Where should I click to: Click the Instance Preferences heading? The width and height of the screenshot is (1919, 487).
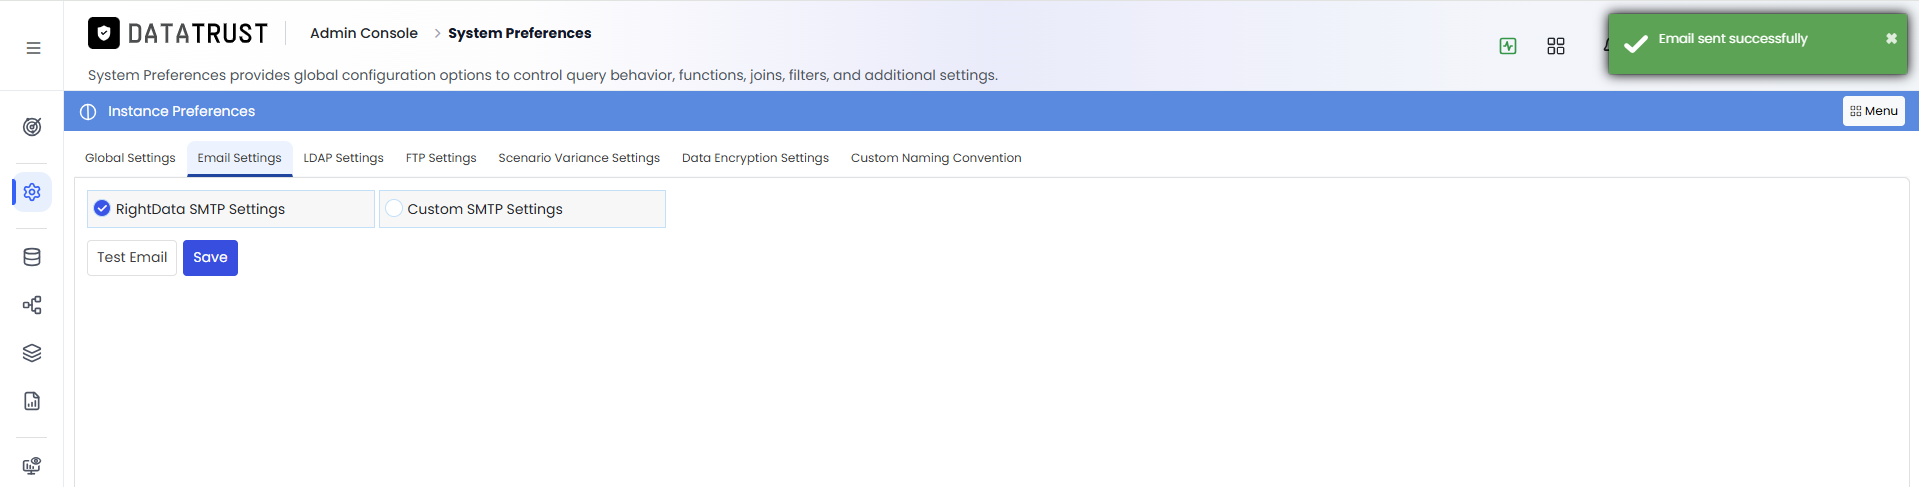(x=181, y=111)
